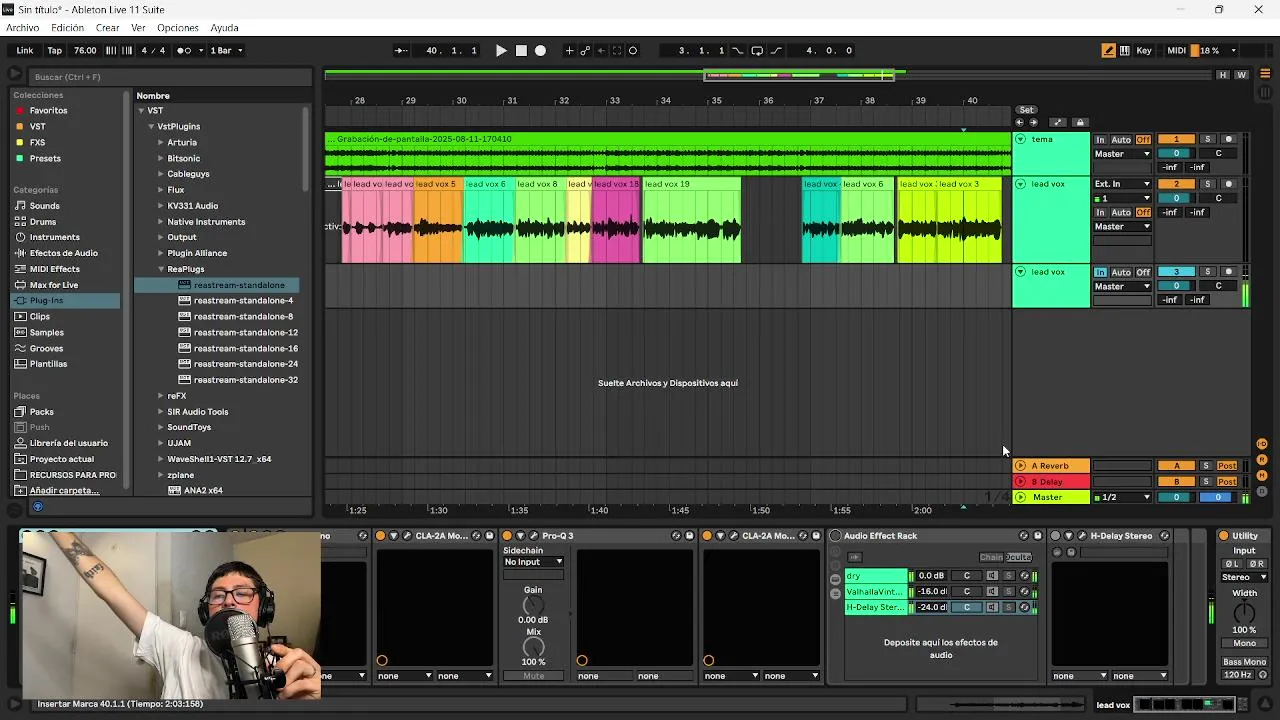Deactivate track 2 with its activator
The width and height of the screenshot is (1280, 720).
[1176, 184]
